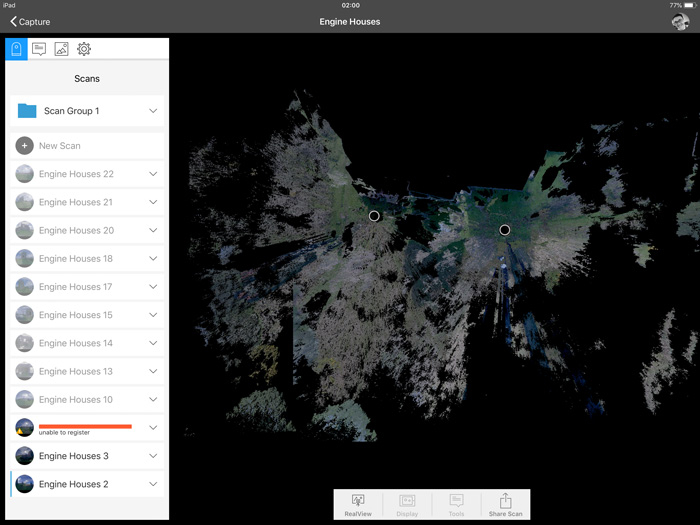Tap the Share Scan icon

tap(505, 505)
